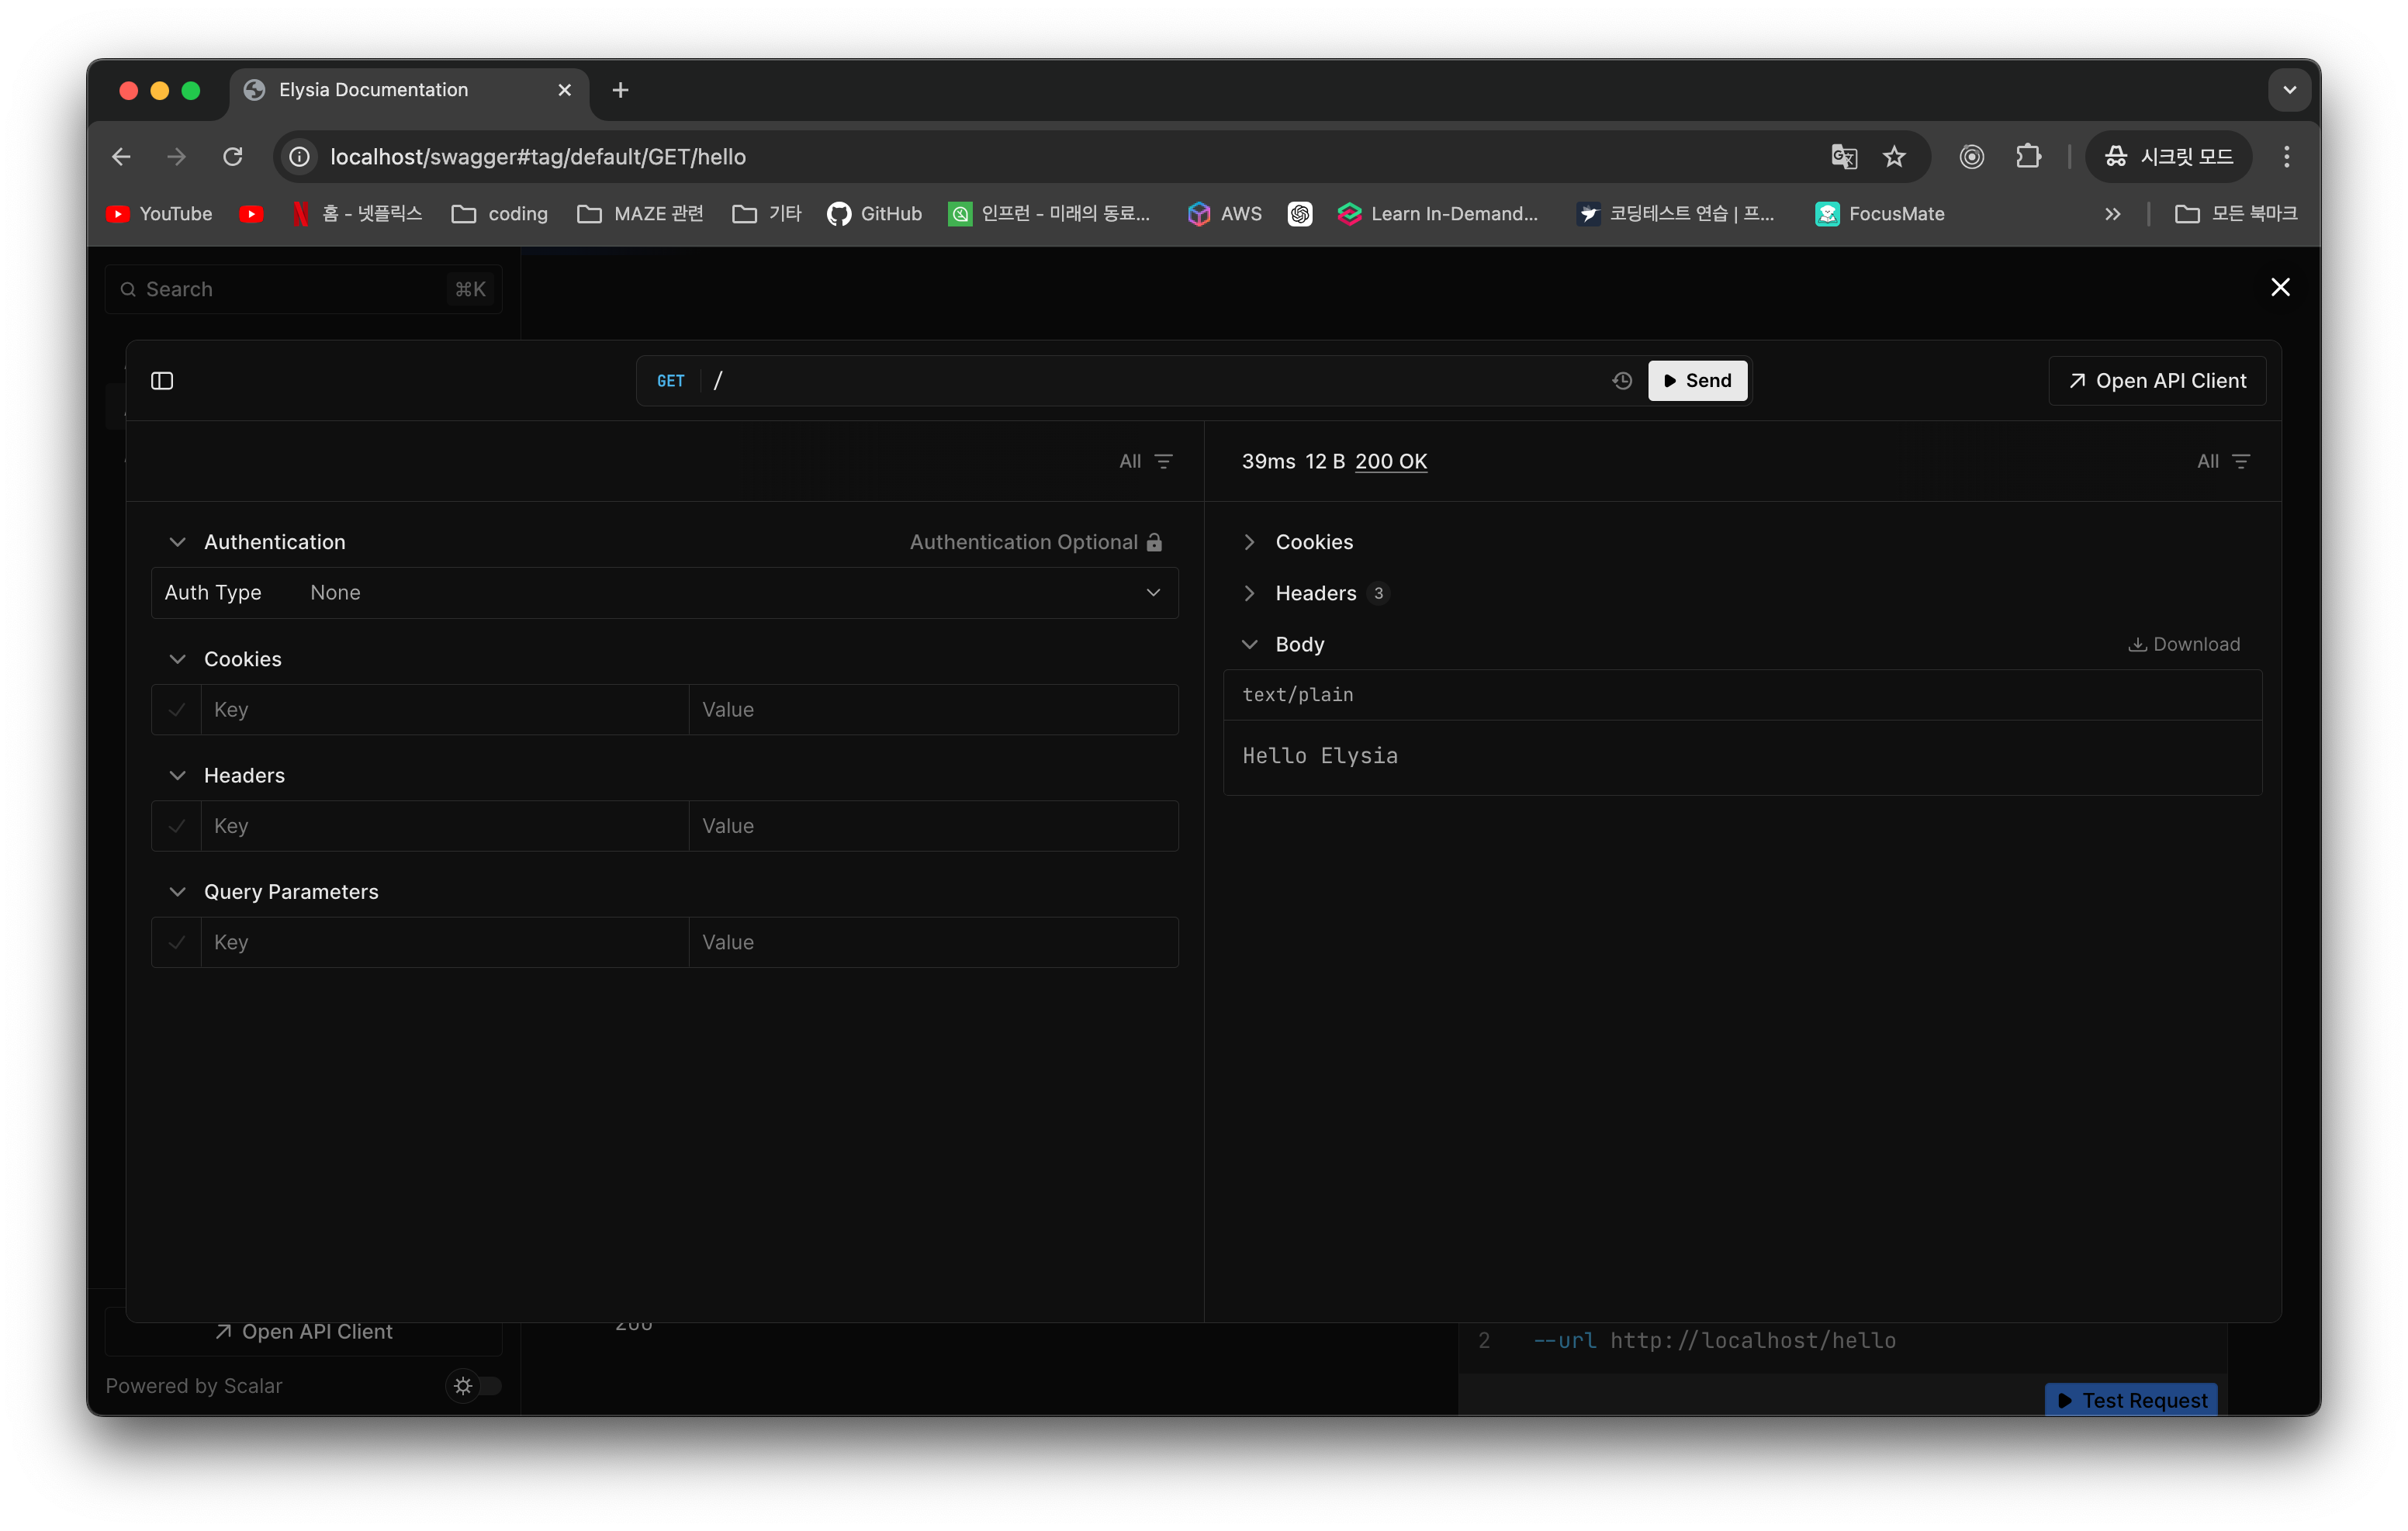The image size is (2408, 1531).
Task: Click the Google Translate icon in address bar
Action: [1843, 157]
